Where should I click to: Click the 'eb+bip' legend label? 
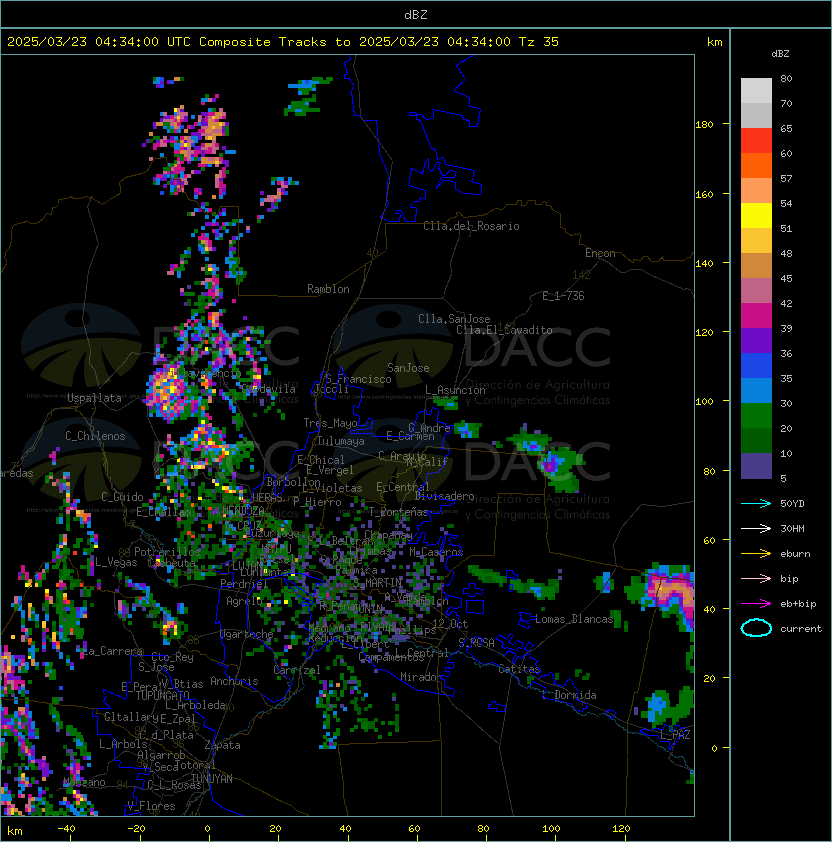pos(798,604)
